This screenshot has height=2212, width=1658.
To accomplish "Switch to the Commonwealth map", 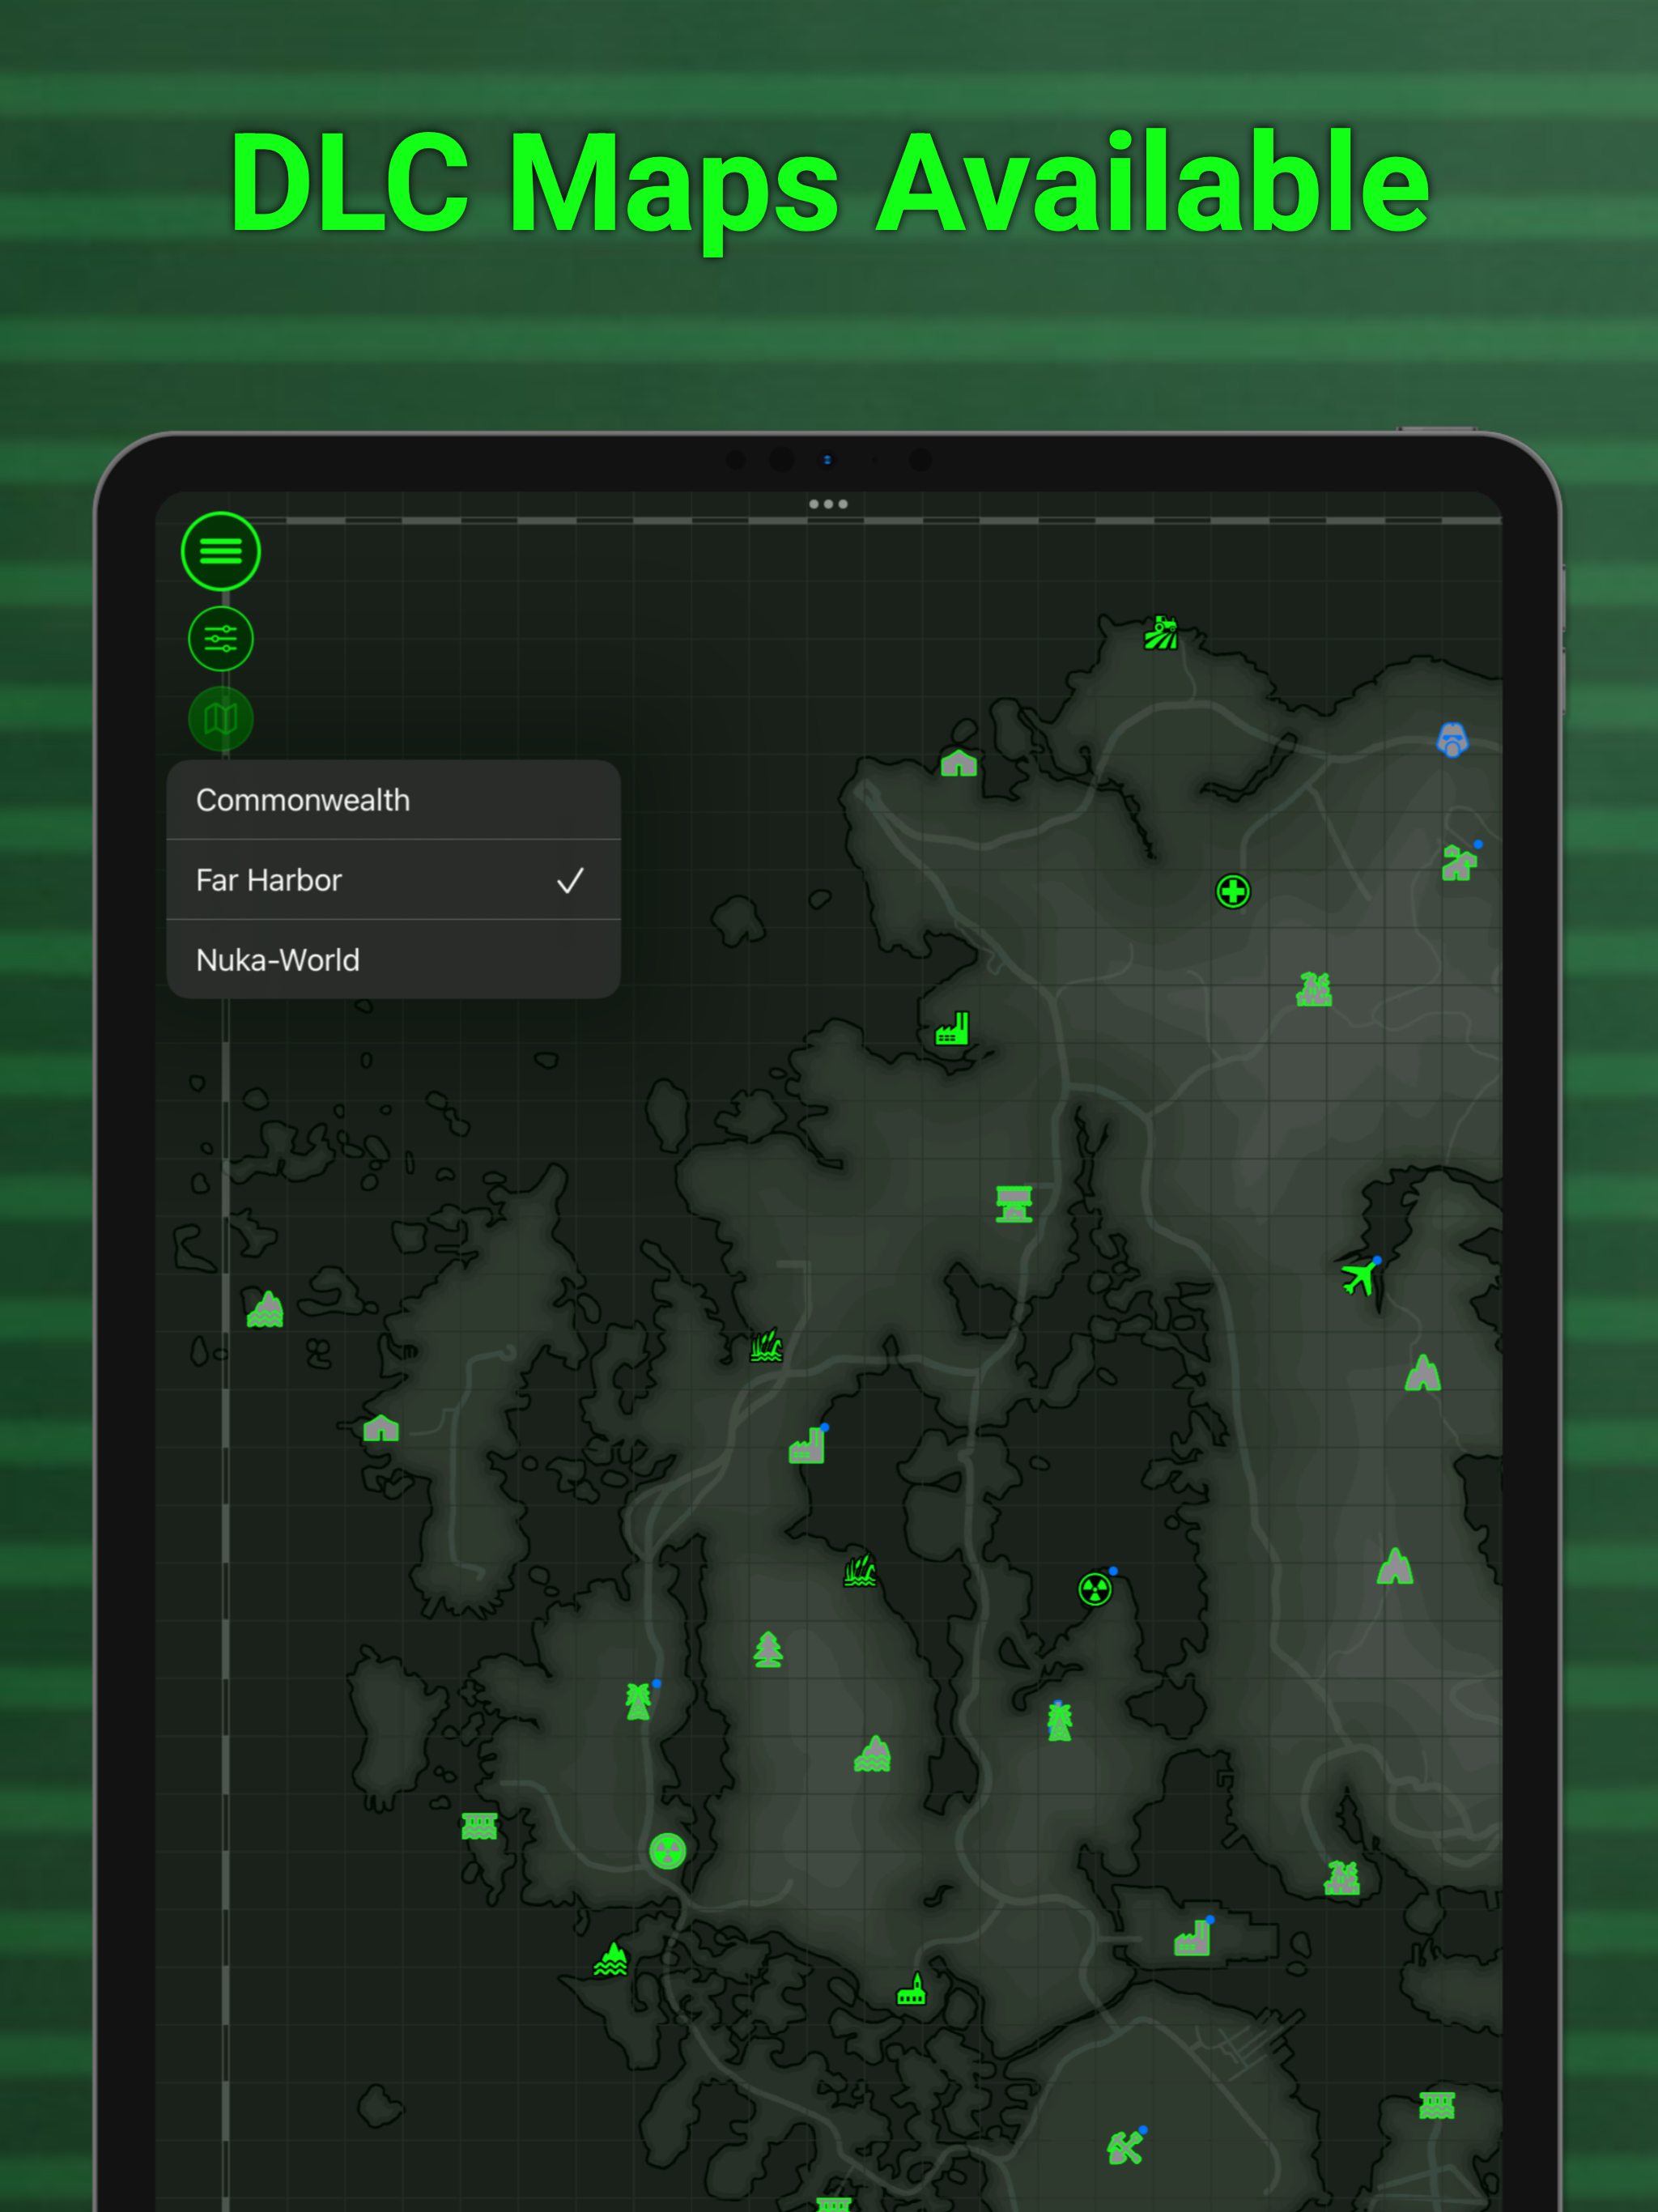I will 393,800.
